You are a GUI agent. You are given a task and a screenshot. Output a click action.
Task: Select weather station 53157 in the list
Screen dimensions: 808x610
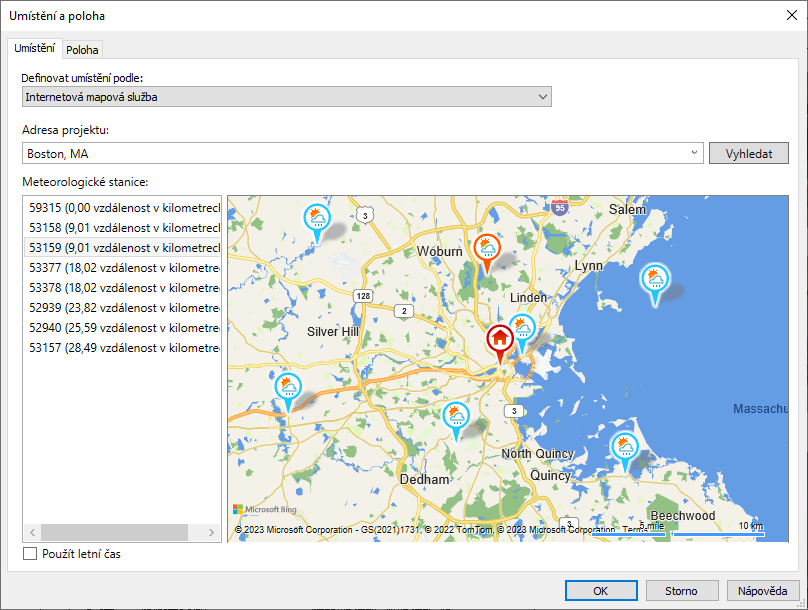(x=122, y=348)
